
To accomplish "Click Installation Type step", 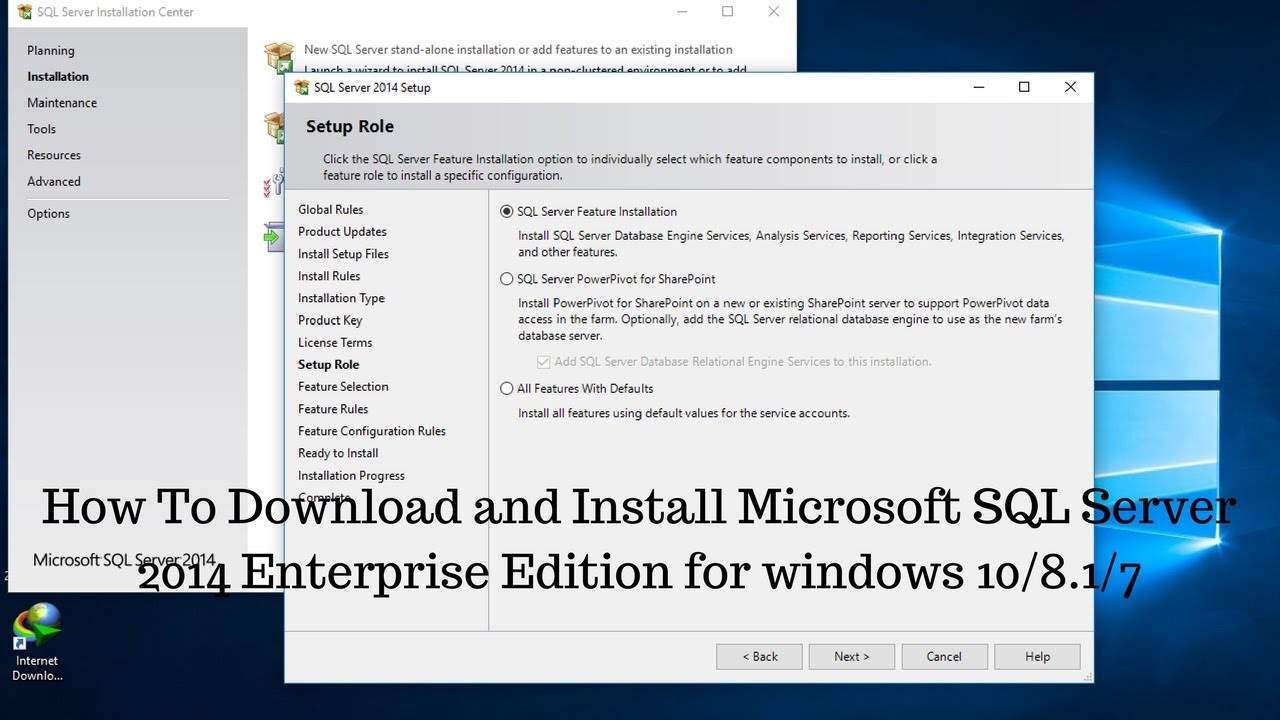I will 341,298.
